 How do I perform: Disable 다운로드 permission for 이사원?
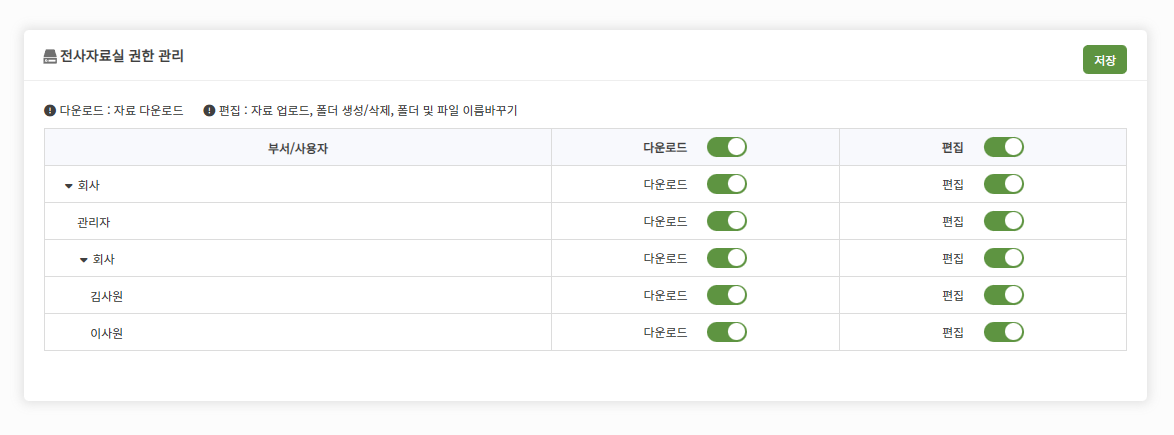(726, 332)
